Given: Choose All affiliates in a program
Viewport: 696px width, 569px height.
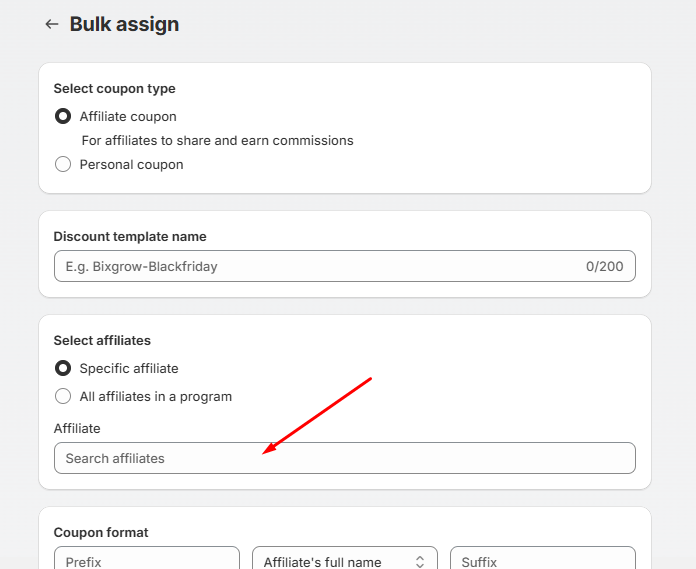Looking at the screenshot, I should pyautogui.click(x=63, y=396).
